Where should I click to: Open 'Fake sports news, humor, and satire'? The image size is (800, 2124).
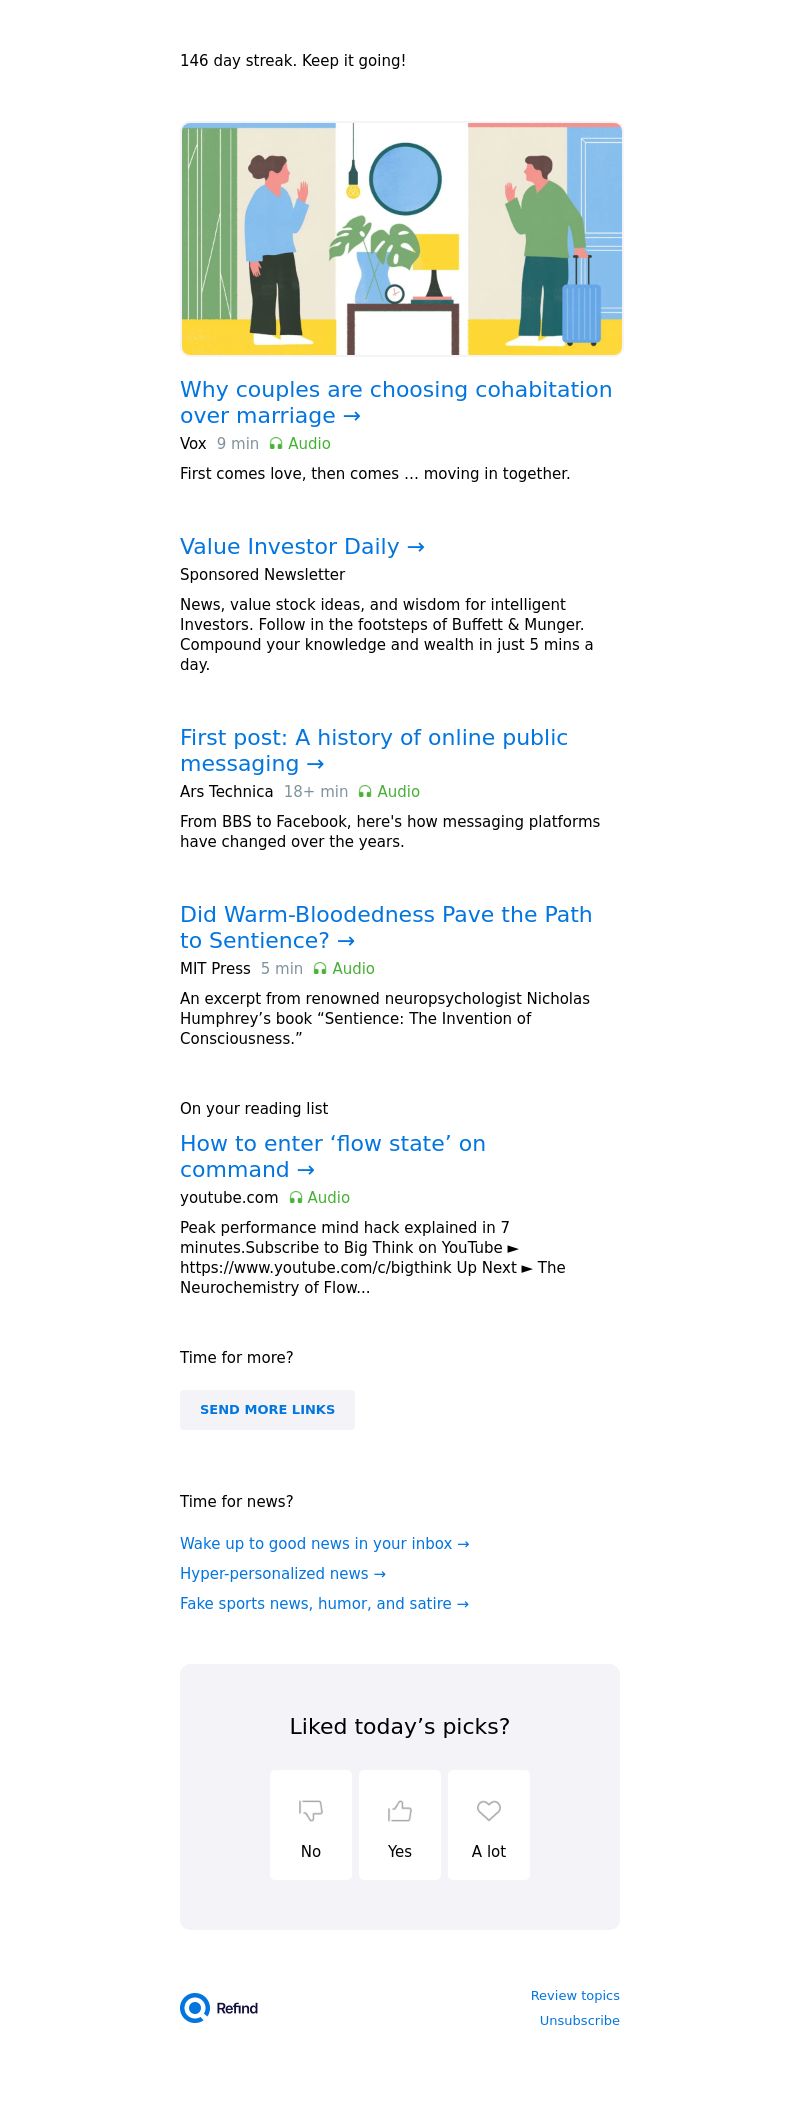(x=324, y=1604)
